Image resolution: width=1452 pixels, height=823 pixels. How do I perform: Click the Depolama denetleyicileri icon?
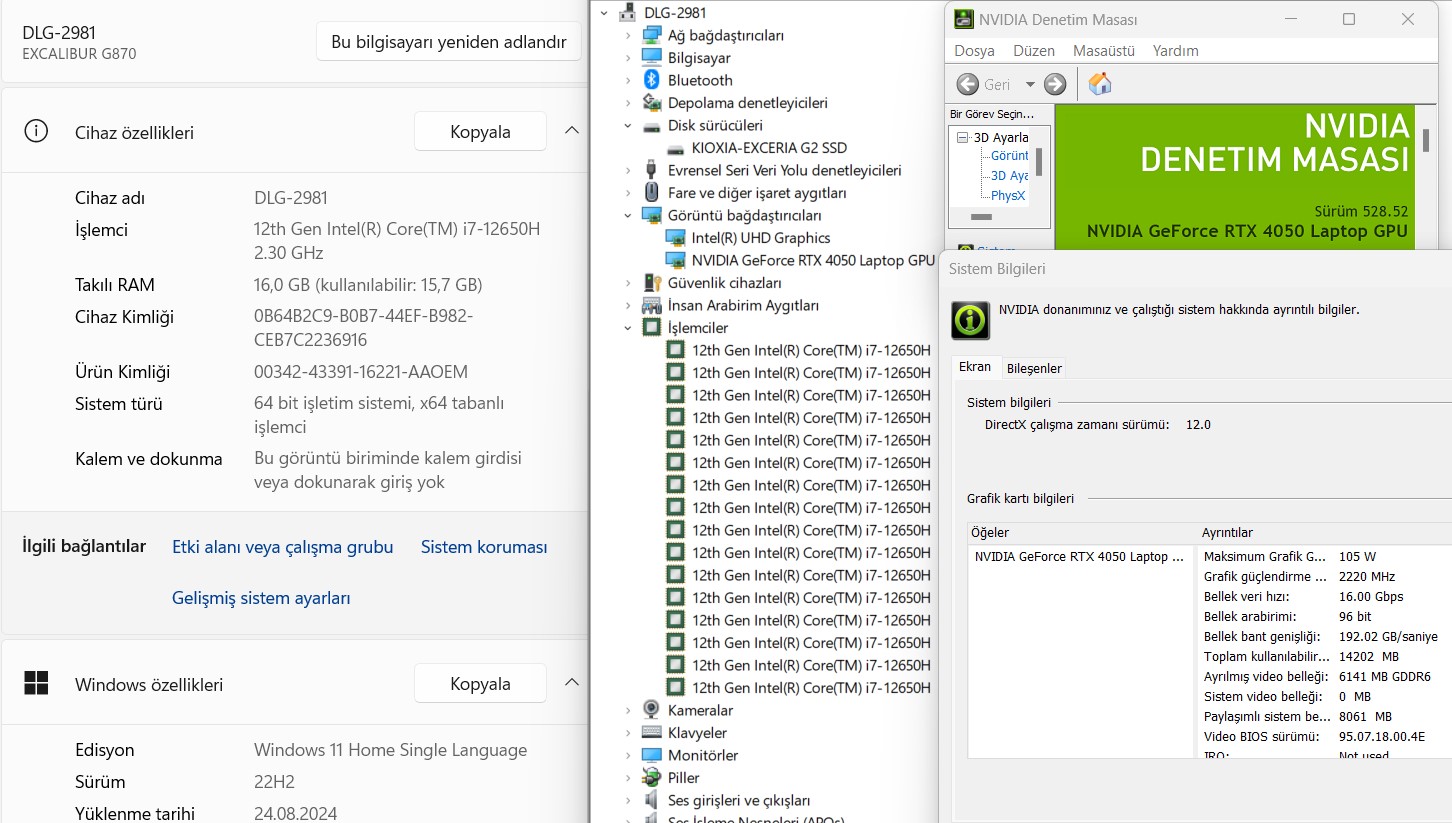pyautogui.click(x=651, y=103)
